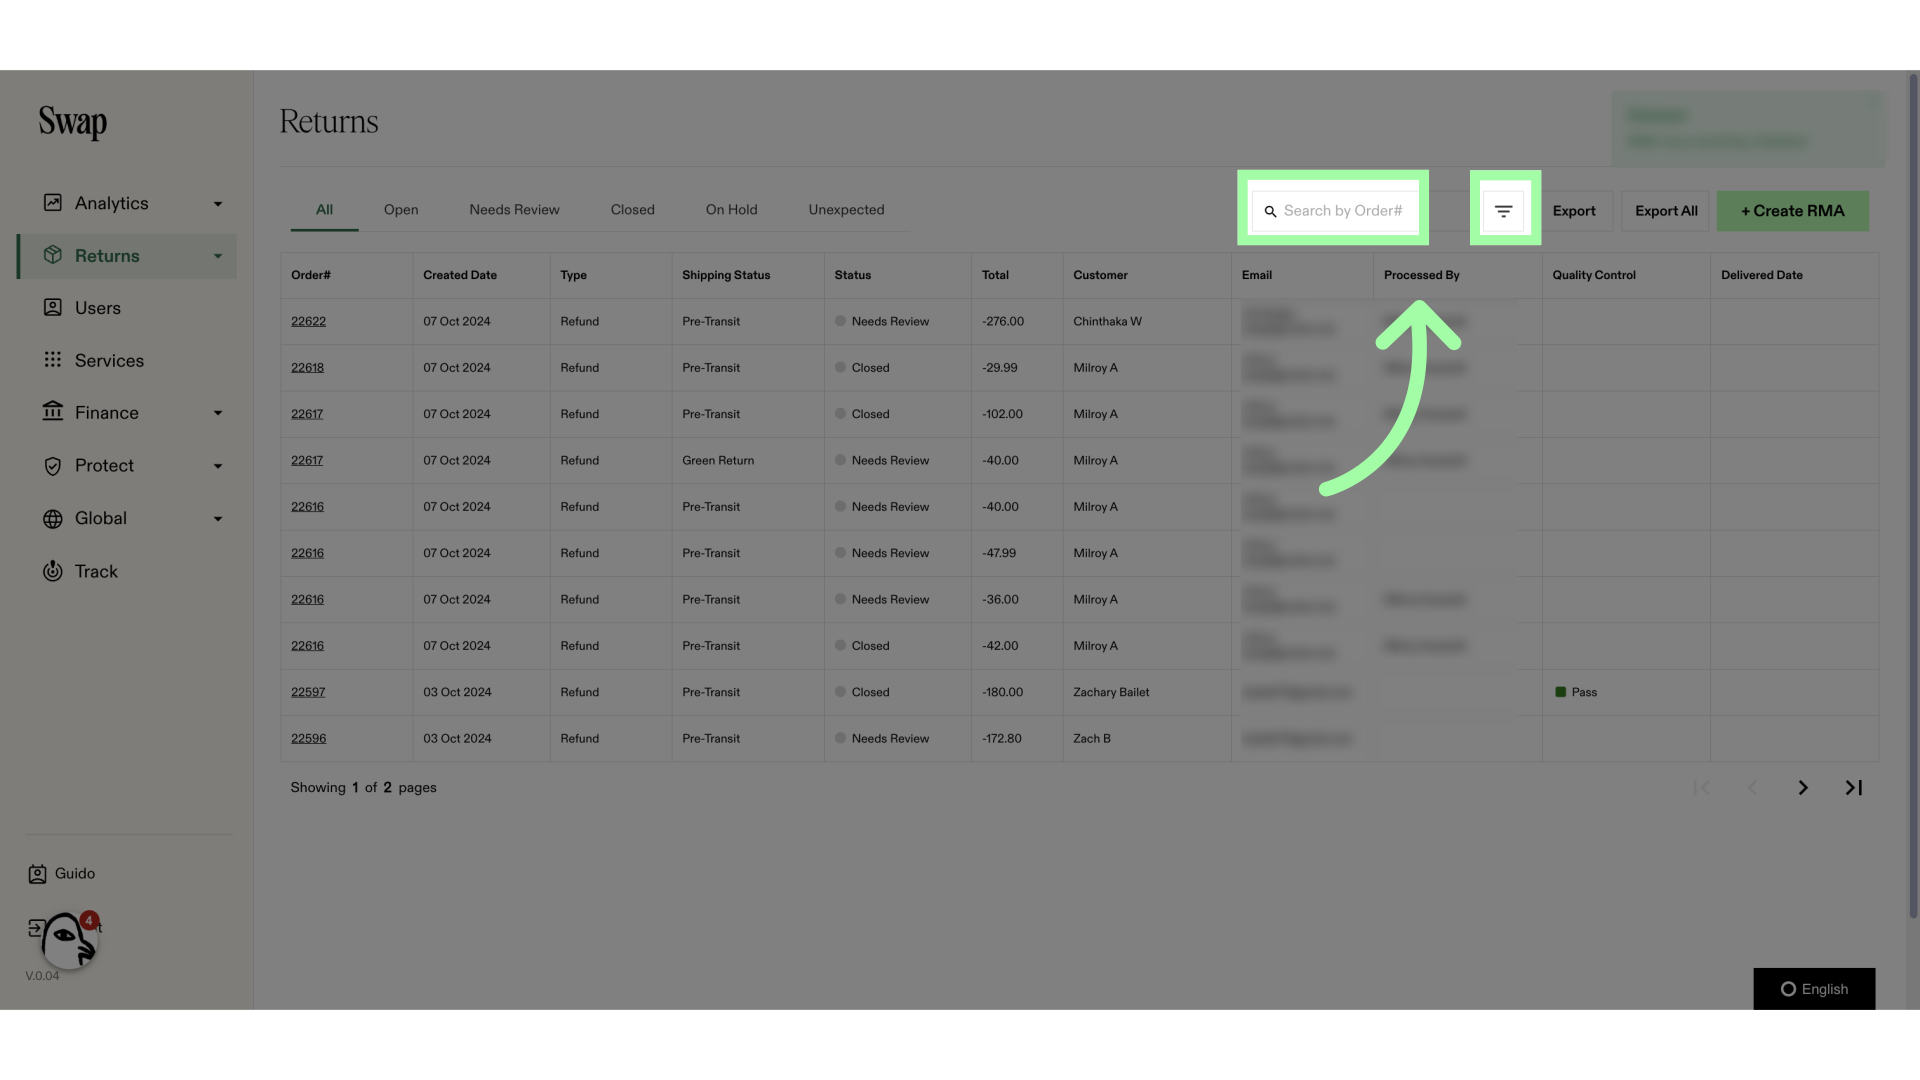Navigate to the next page of results
This screenshot has width=1920, height=1080.
(1803, 787)
